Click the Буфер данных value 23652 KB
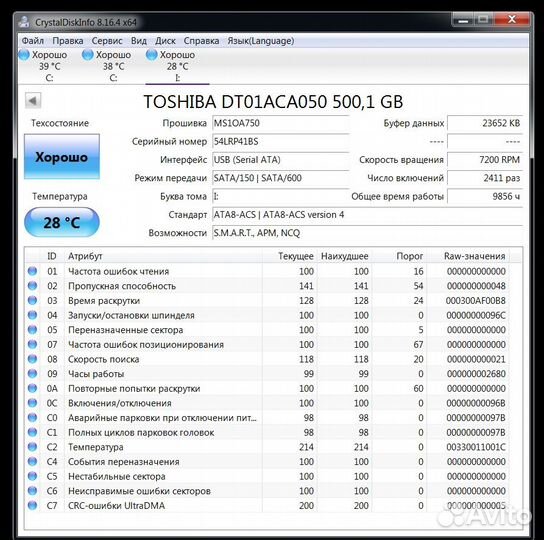Viewport: 544px width, 540px height. click(485, 123)
